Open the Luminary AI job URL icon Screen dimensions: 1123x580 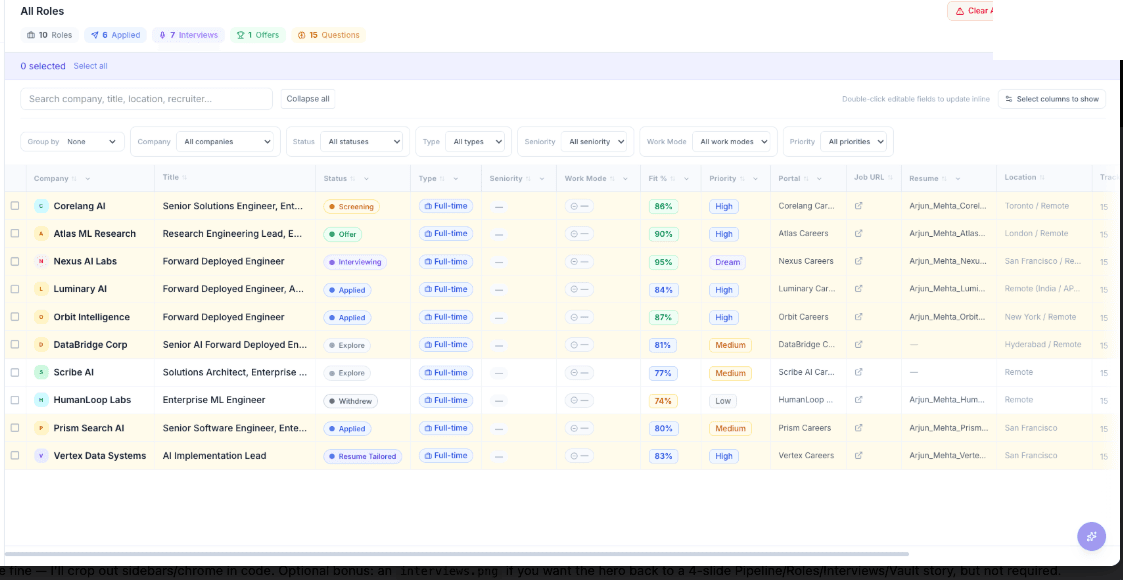859,289
